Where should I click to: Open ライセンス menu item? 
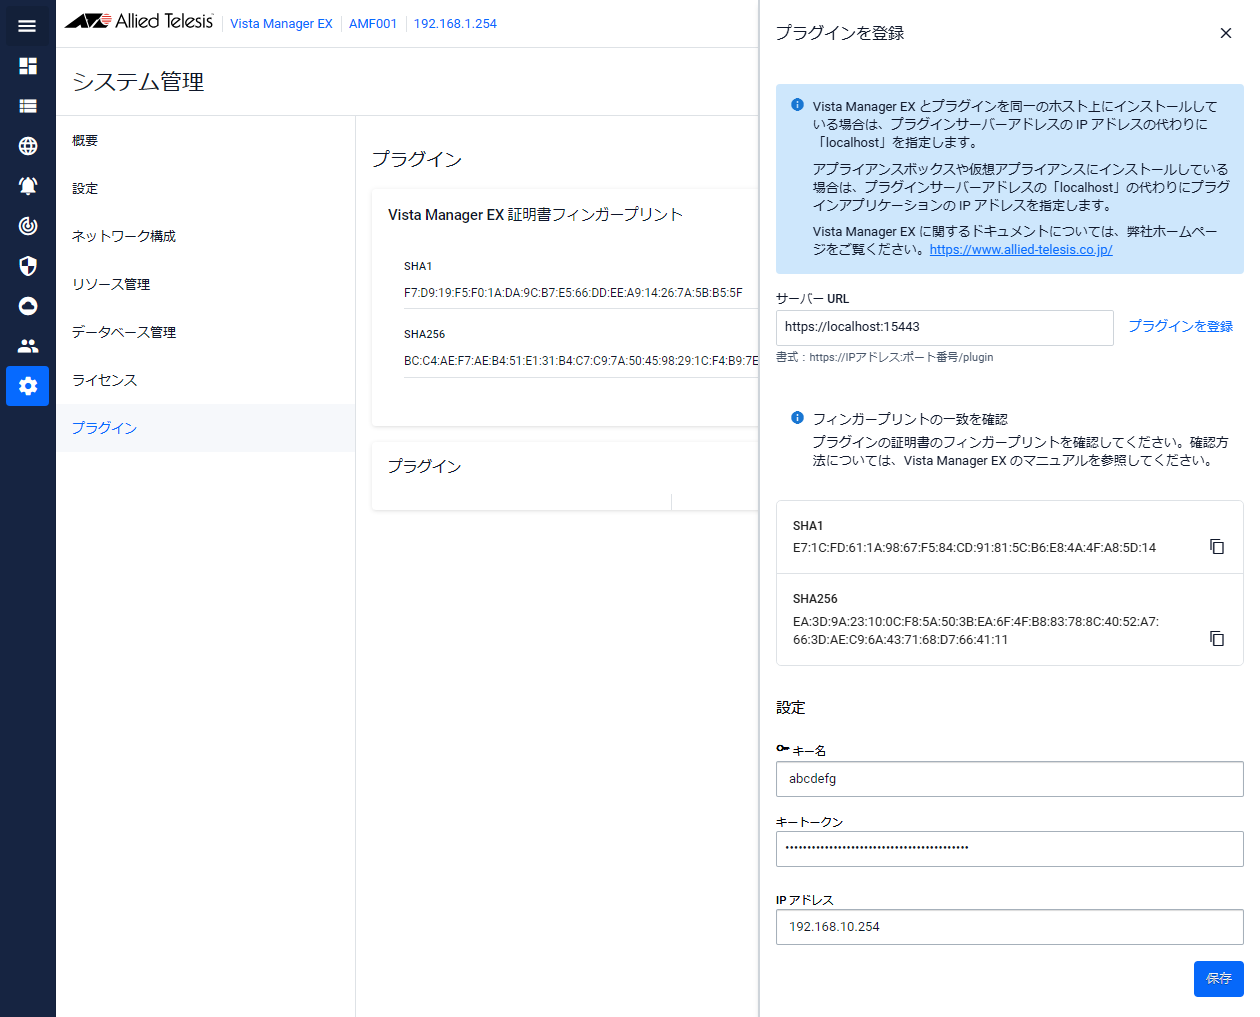pos(105,380)
